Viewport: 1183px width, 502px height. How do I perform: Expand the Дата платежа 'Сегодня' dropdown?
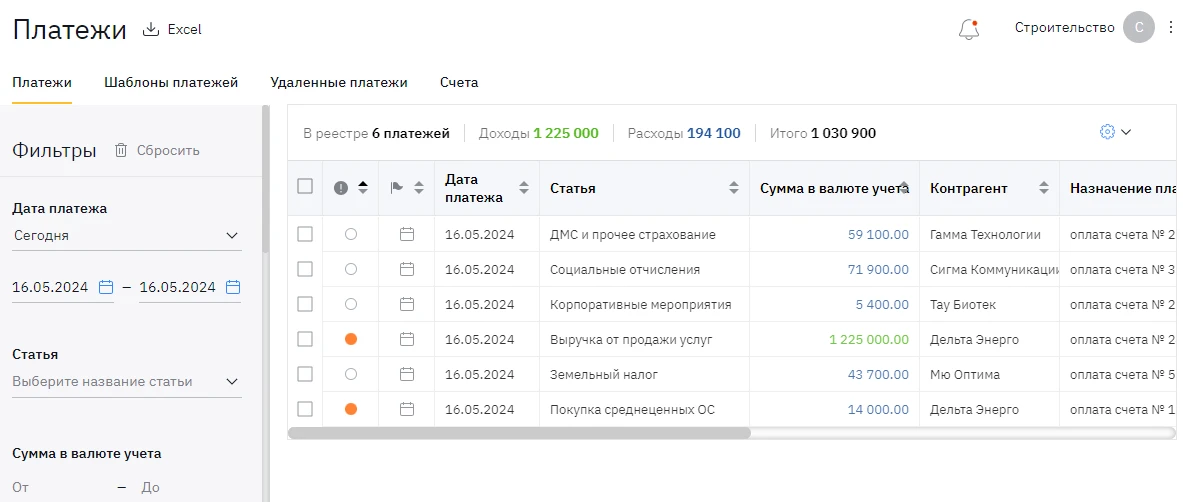tap(127, 236)
